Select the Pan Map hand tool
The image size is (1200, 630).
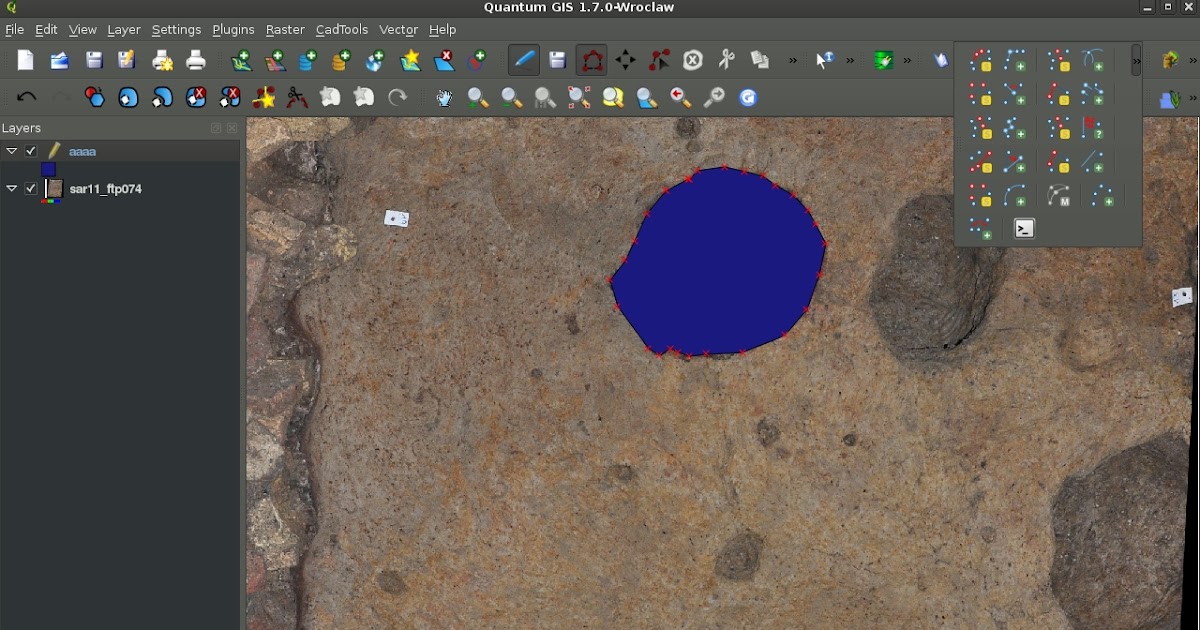click(444, 98)
